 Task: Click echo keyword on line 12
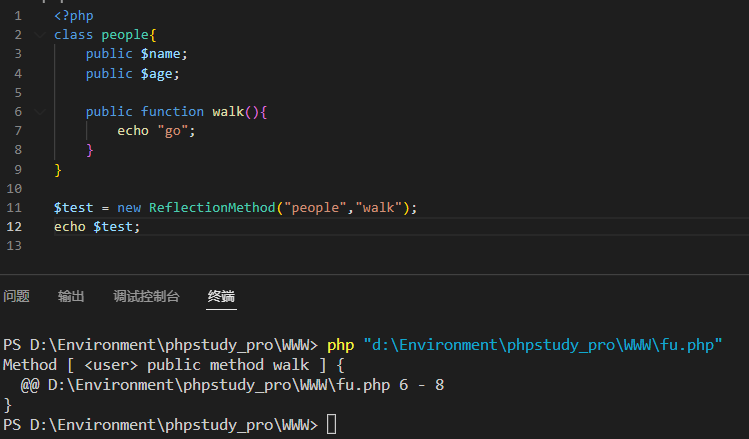coord(70,226)
